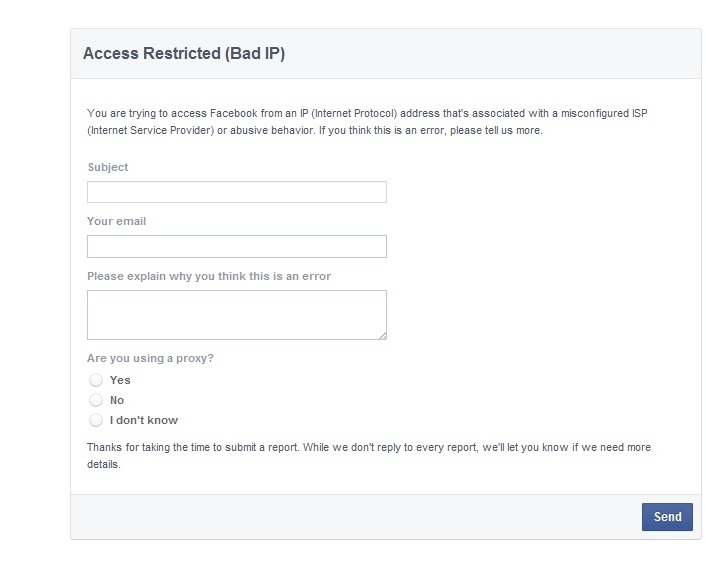Click the Subject text input field
This screenshot has width=706, height=569.
236,192
